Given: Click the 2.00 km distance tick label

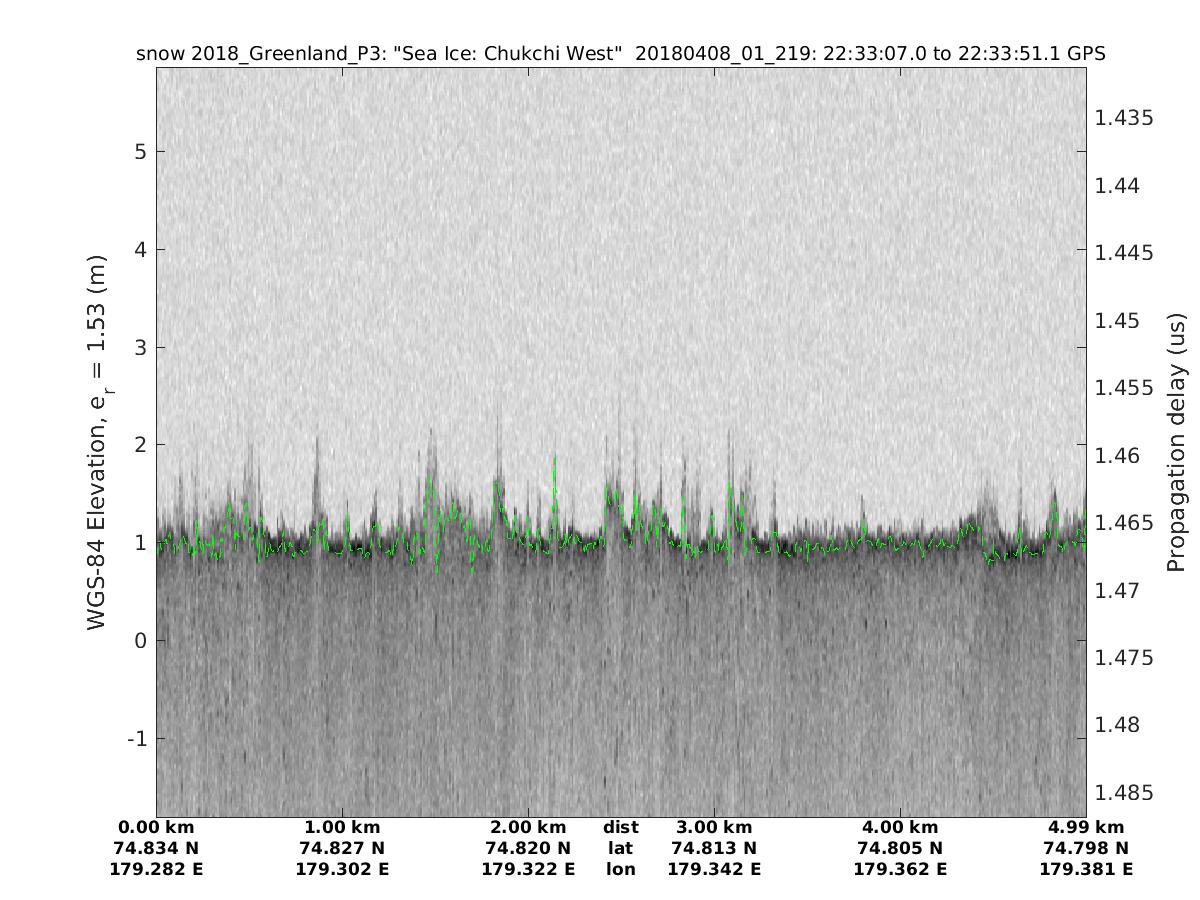Looking at the screenshot, I should 528,827.
